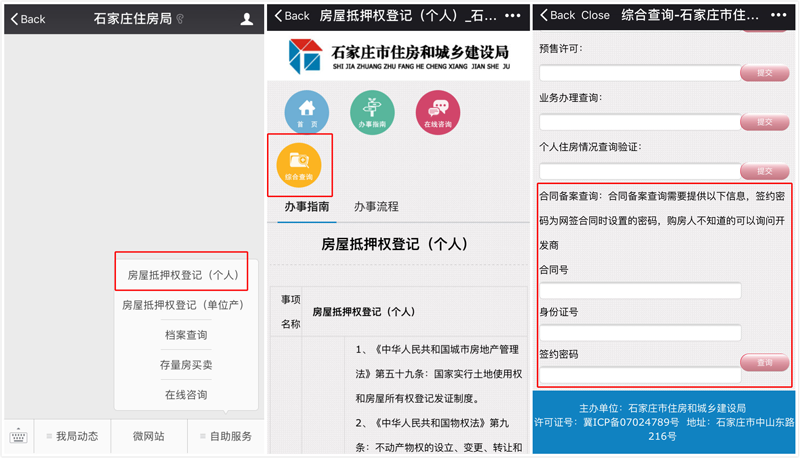Choose 存量房买卖 in the popup menu
Viewport: 800px width, 458px height.
tap(186, 365)
